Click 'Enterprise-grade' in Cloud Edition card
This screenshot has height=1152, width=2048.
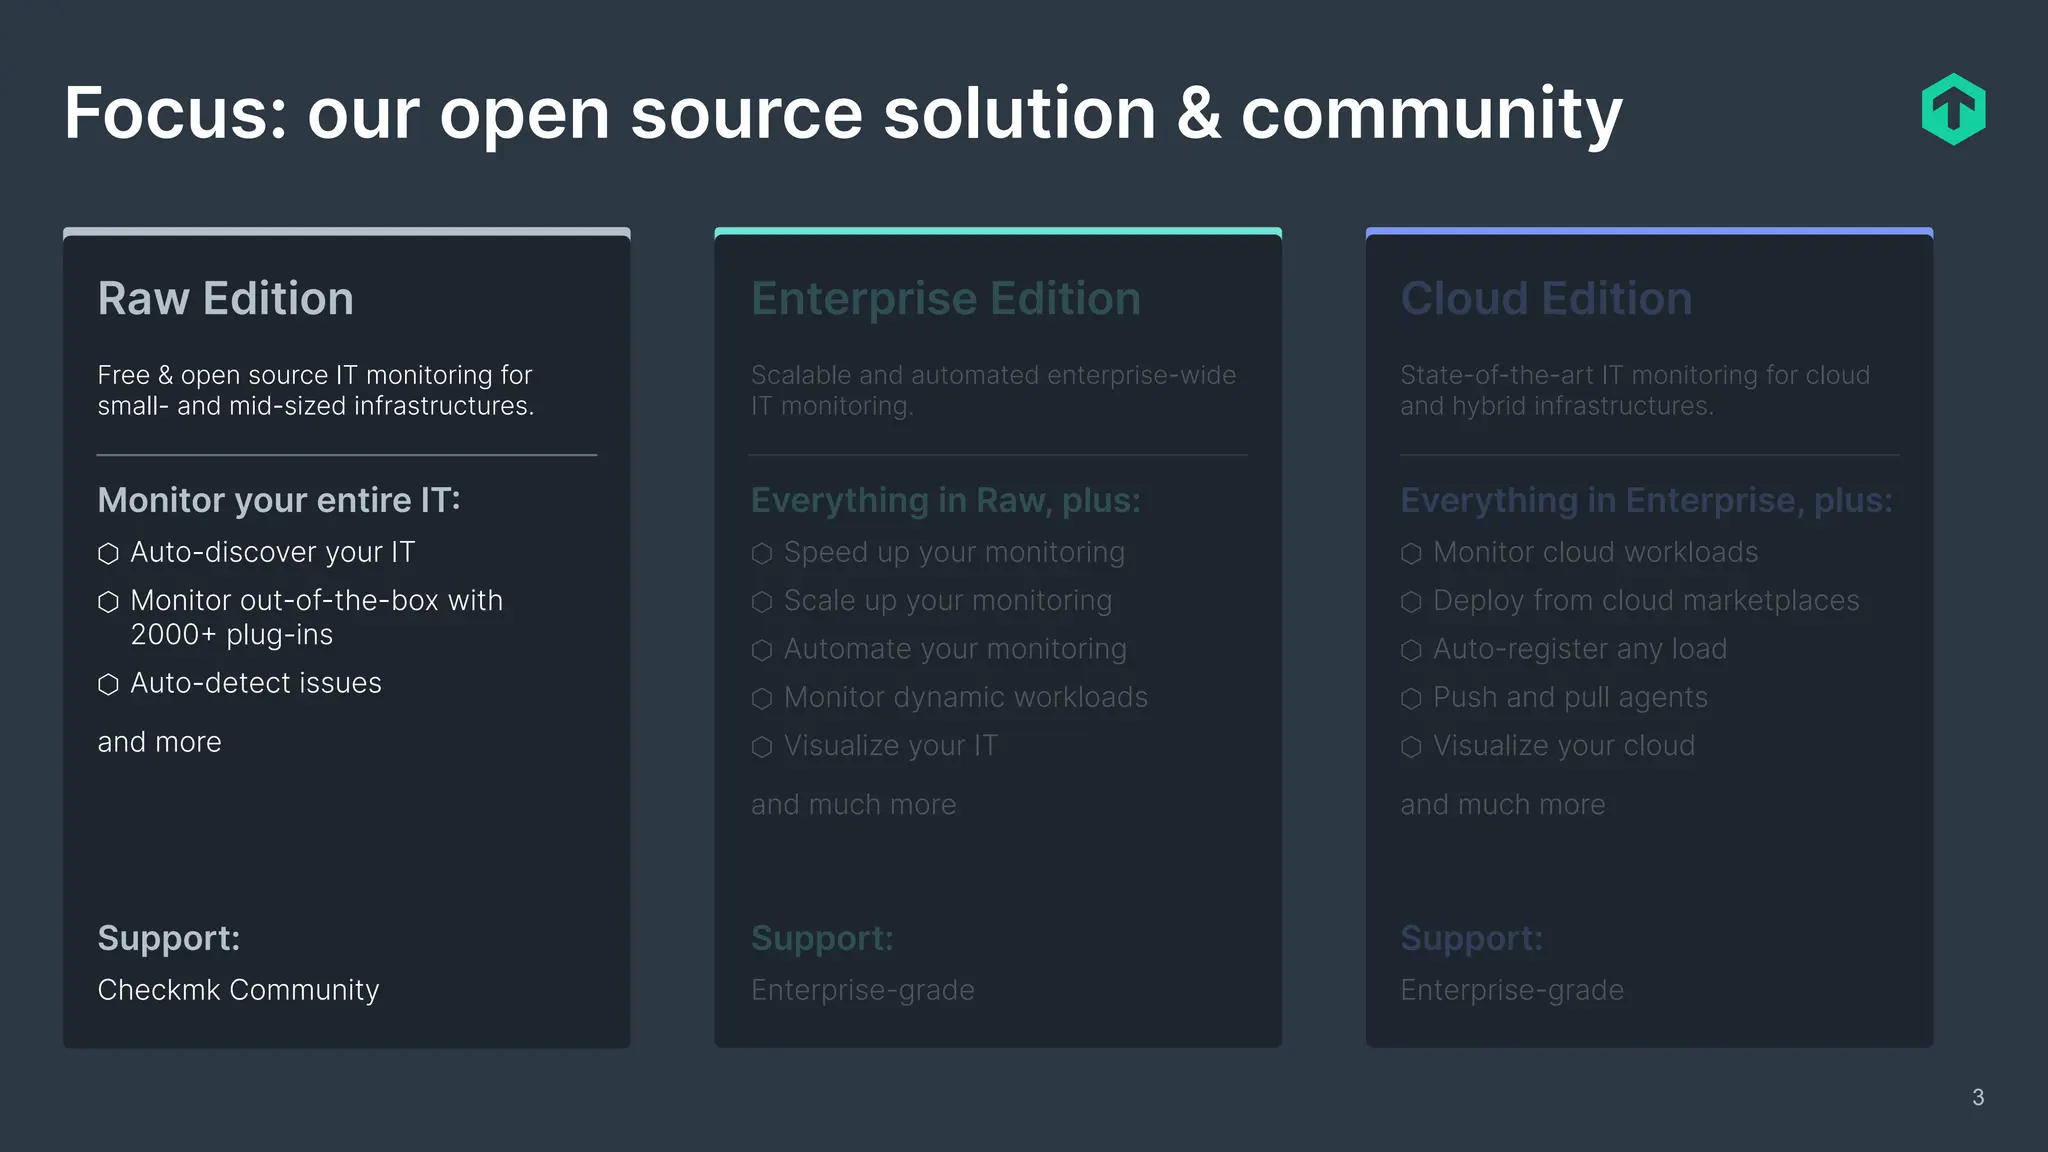click(x=1512, y=990)
